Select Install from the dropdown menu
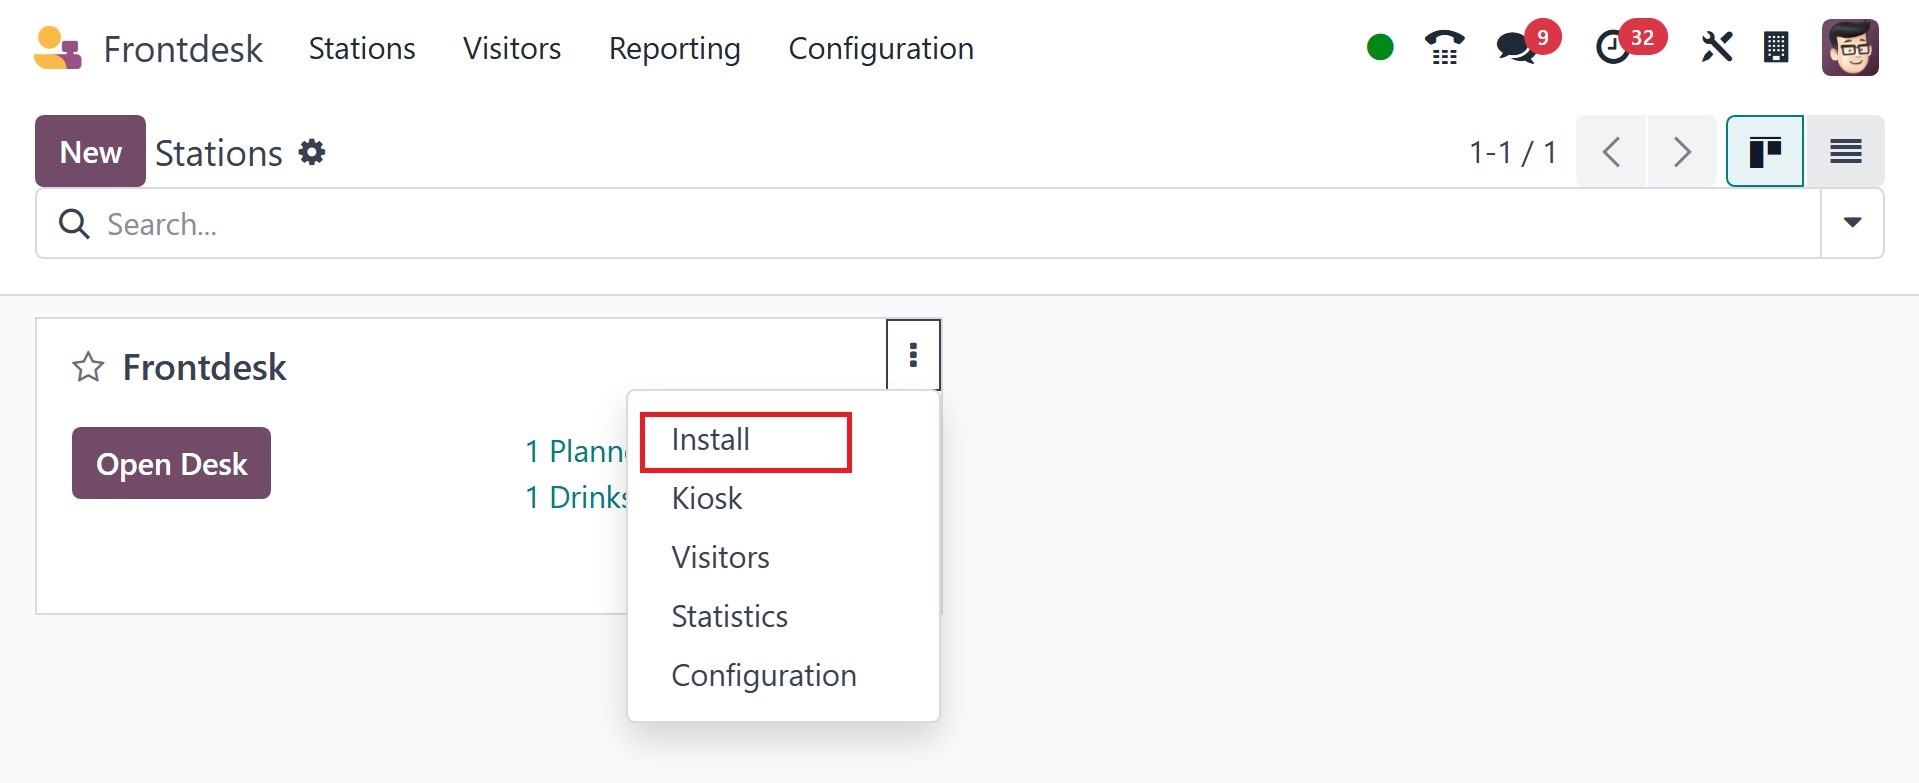The width and height of the screenshot is (1919, 783). 711,440
